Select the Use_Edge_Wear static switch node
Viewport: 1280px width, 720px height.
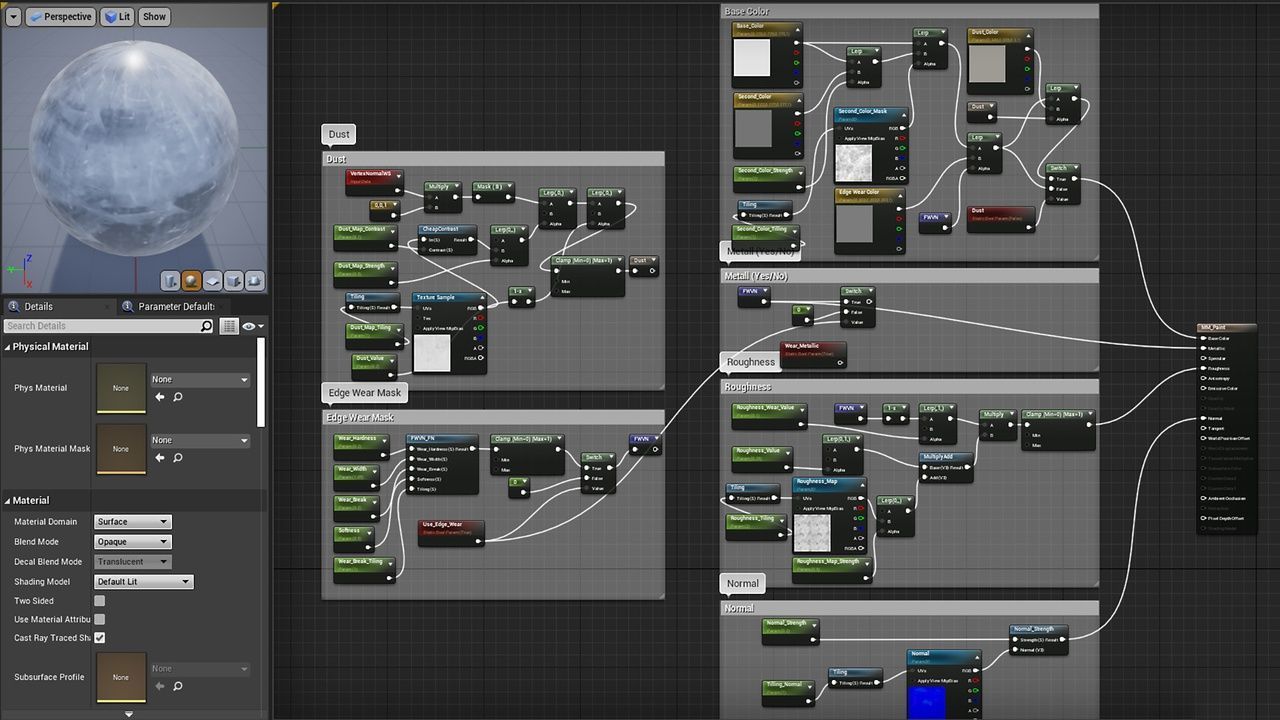pos(451,533)
